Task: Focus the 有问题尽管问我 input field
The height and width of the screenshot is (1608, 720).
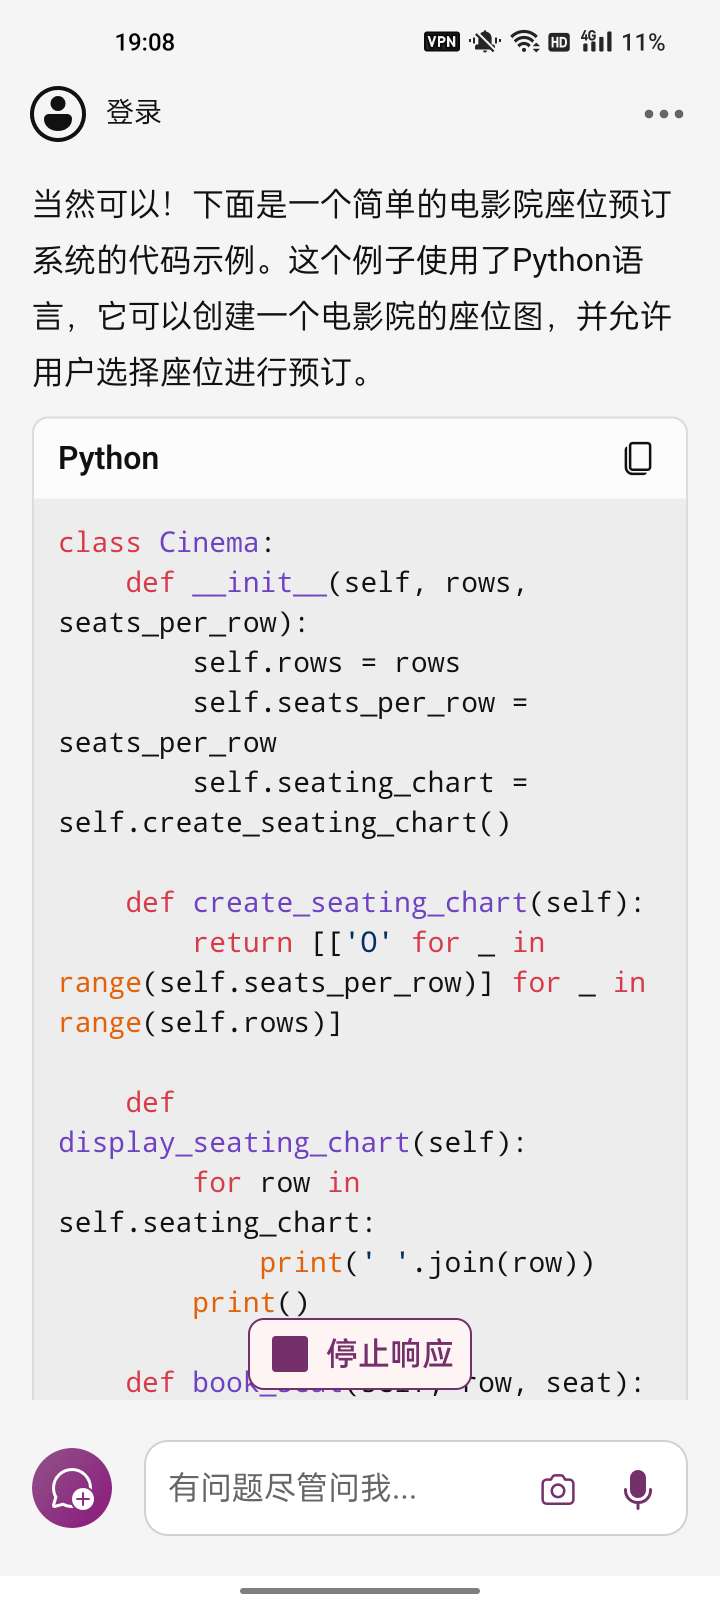Action: click(340, 1488)
